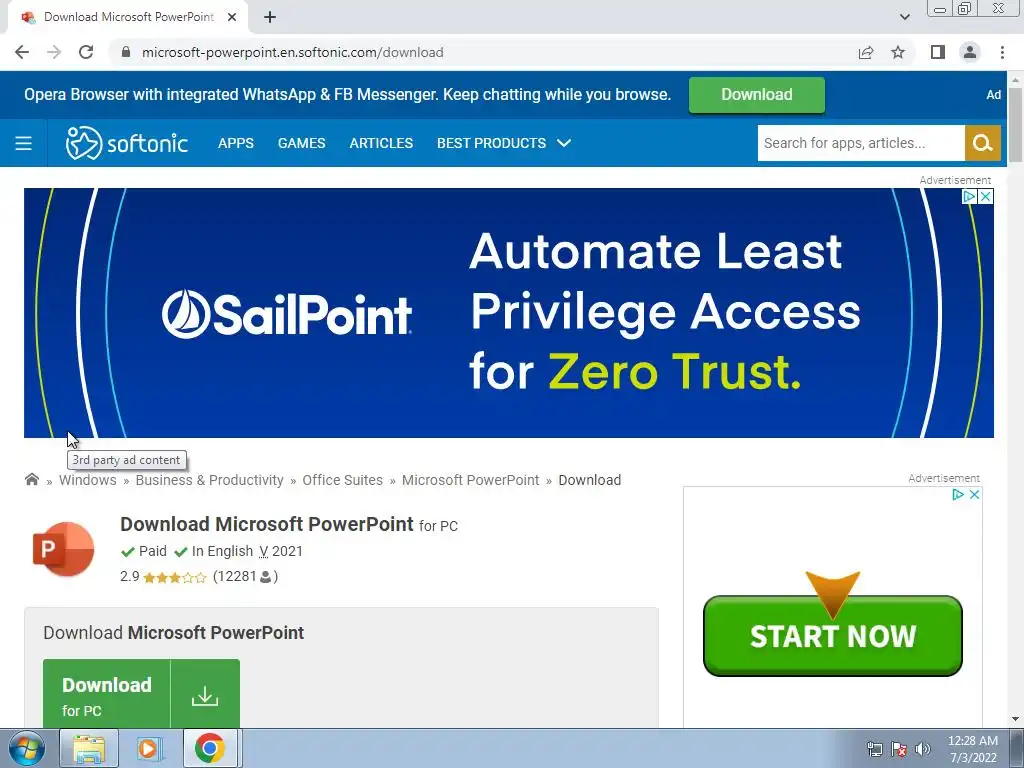Screen dimensions: 1024x768
Task: Open a new browser tab
Action: pos(270,17)
